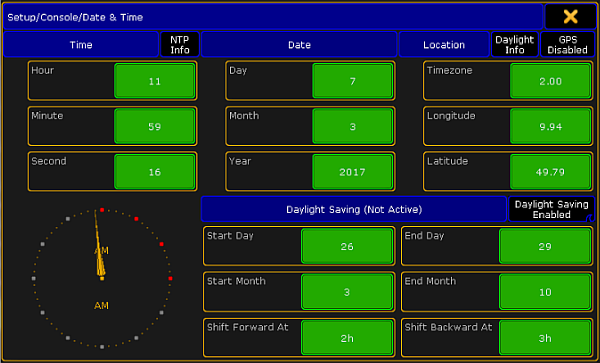Edit the Month value under Date

352,126
